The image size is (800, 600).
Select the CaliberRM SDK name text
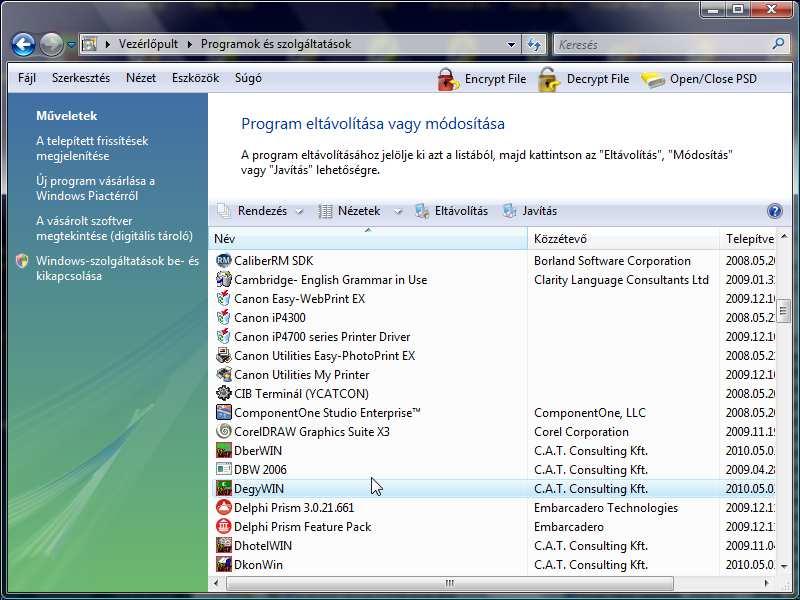click(273, 261)
